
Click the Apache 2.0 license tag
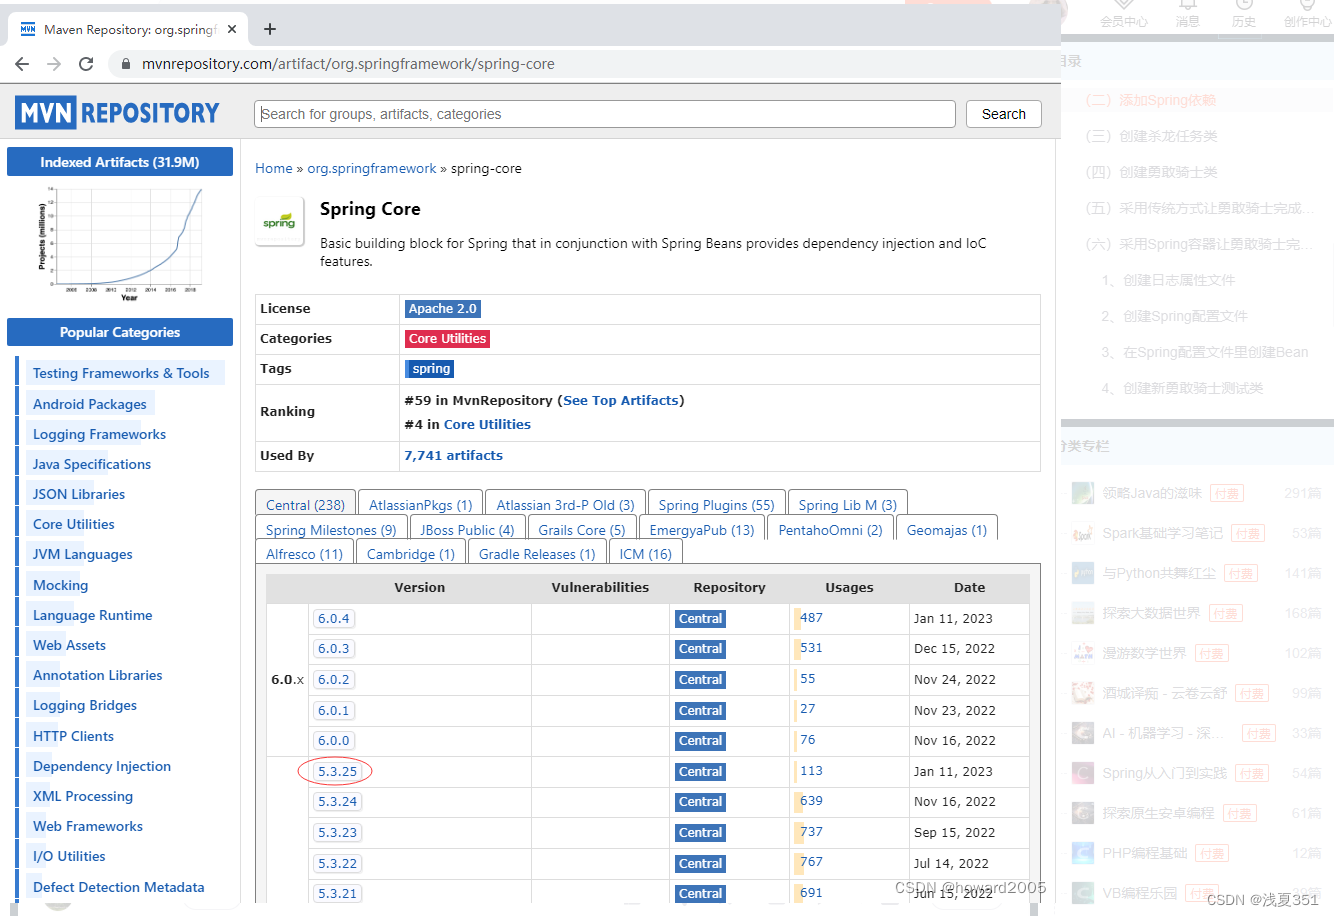[443, 309]
